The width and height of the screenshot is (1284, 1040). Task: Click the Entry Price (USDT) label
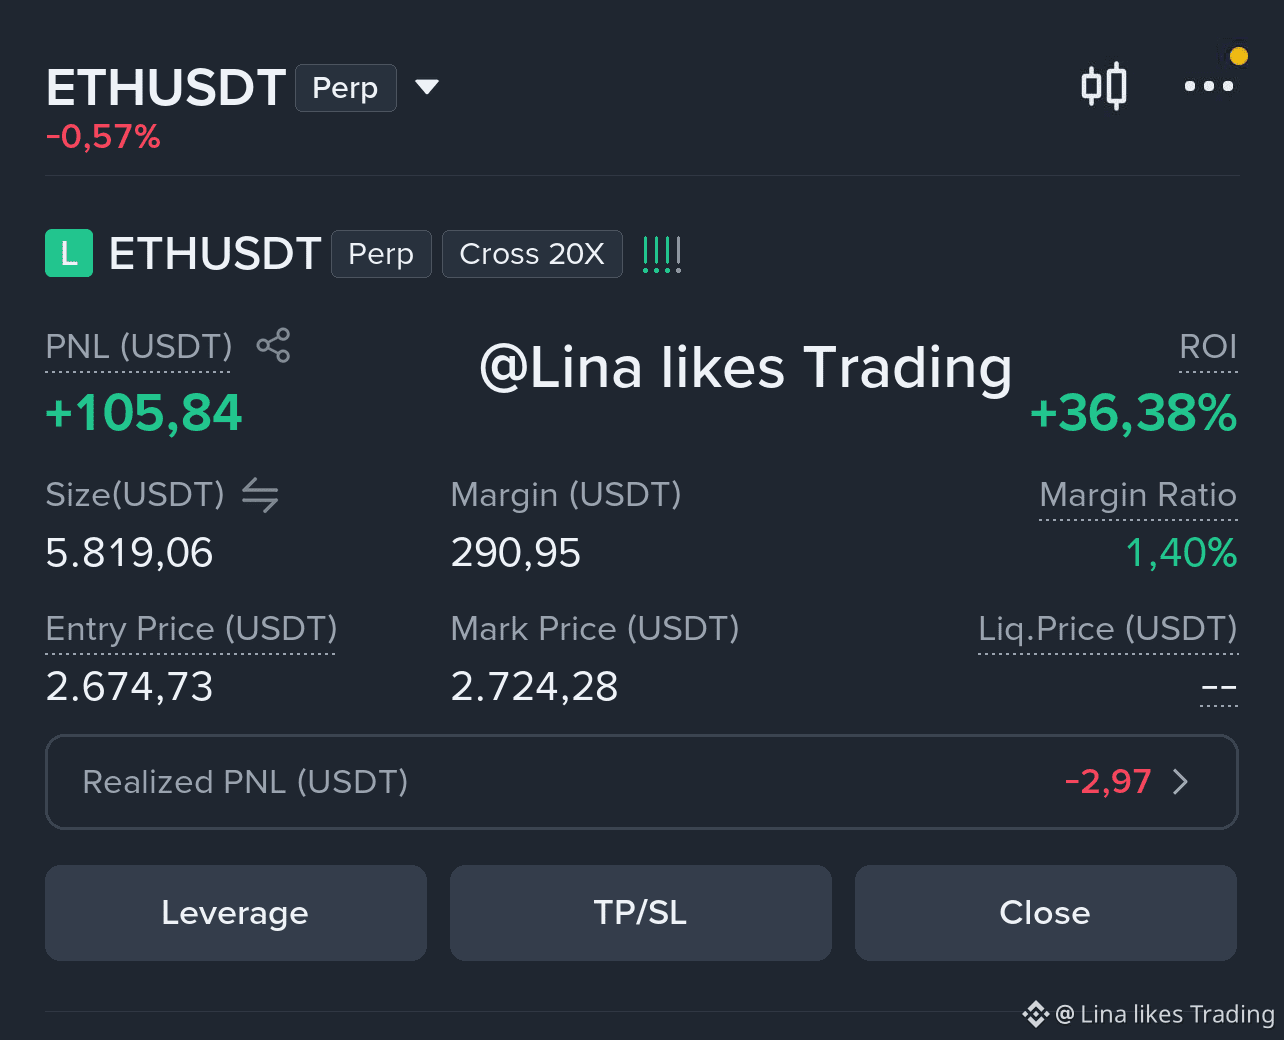click(191, 629)
